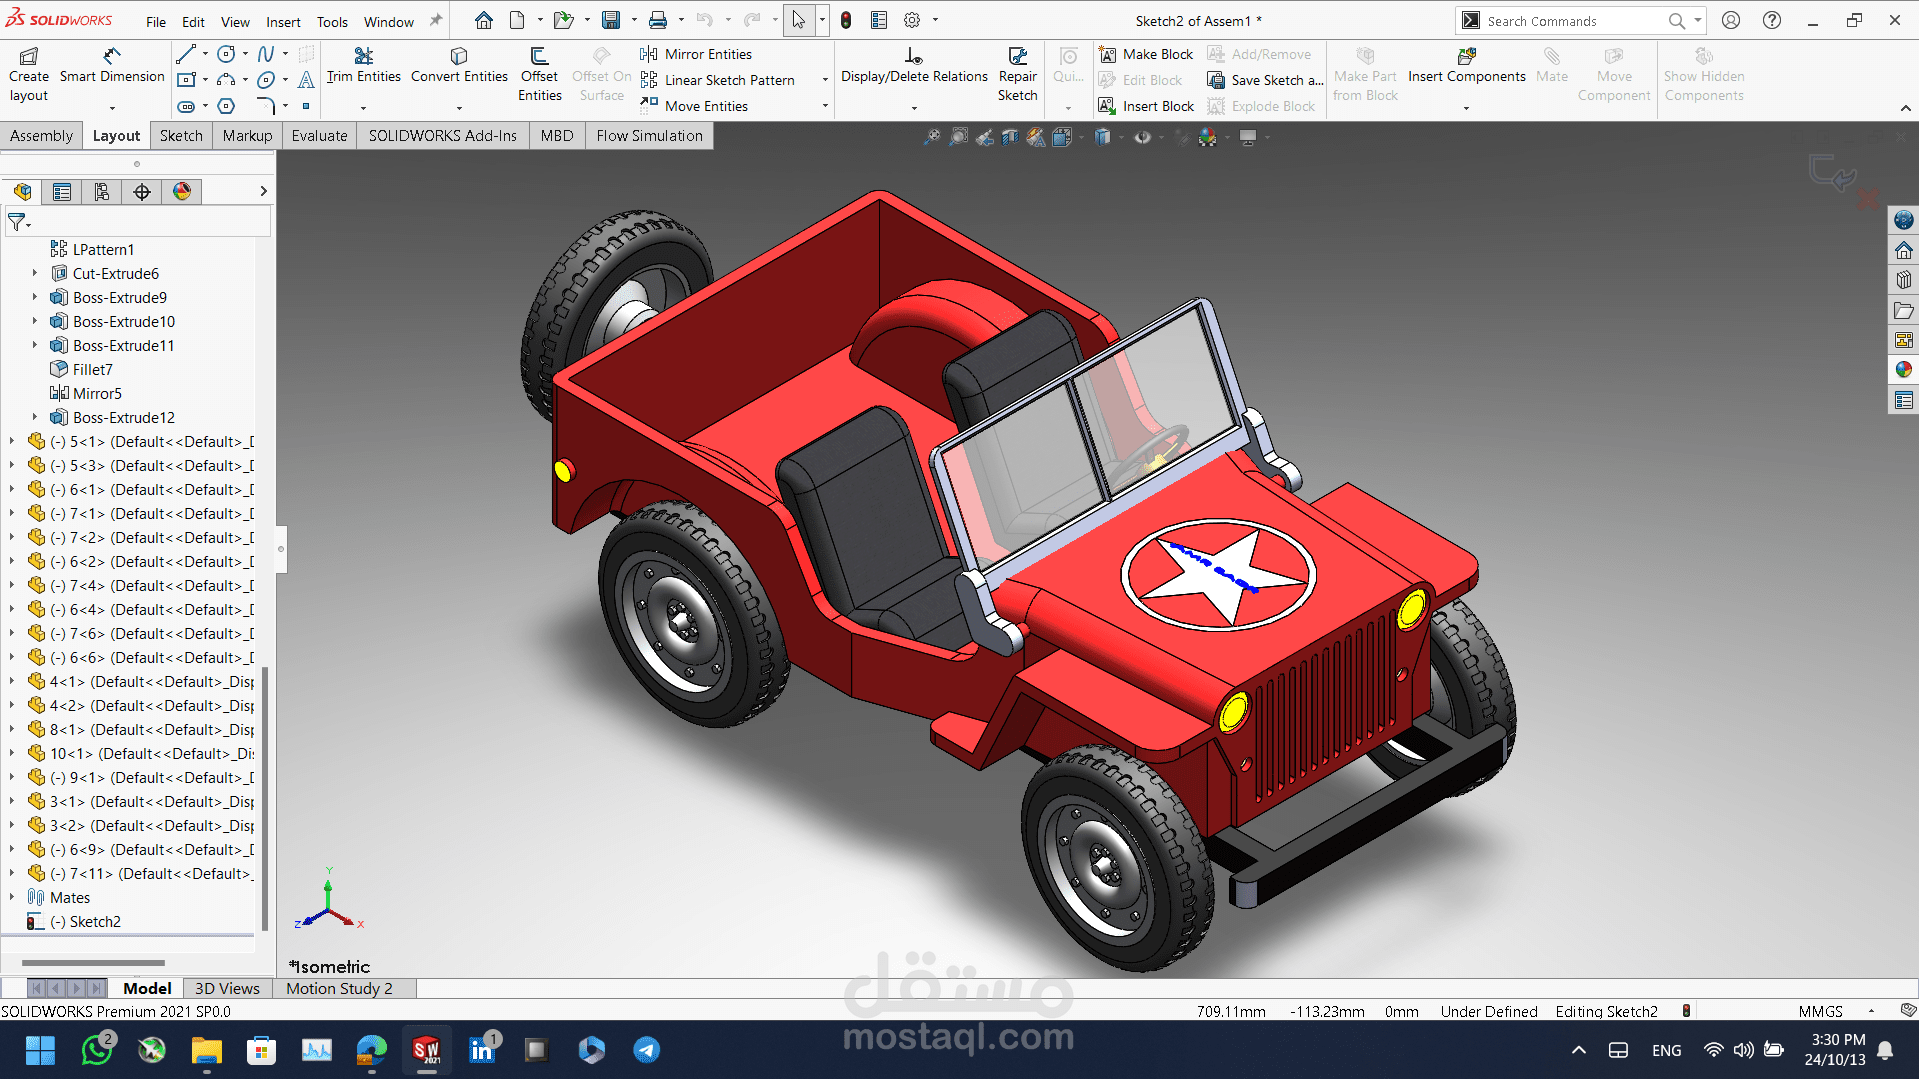The image size is (1919, 1079).
Task: Expand Boss-Extrude12 in feature tree
Action: (x=35, y=417)
